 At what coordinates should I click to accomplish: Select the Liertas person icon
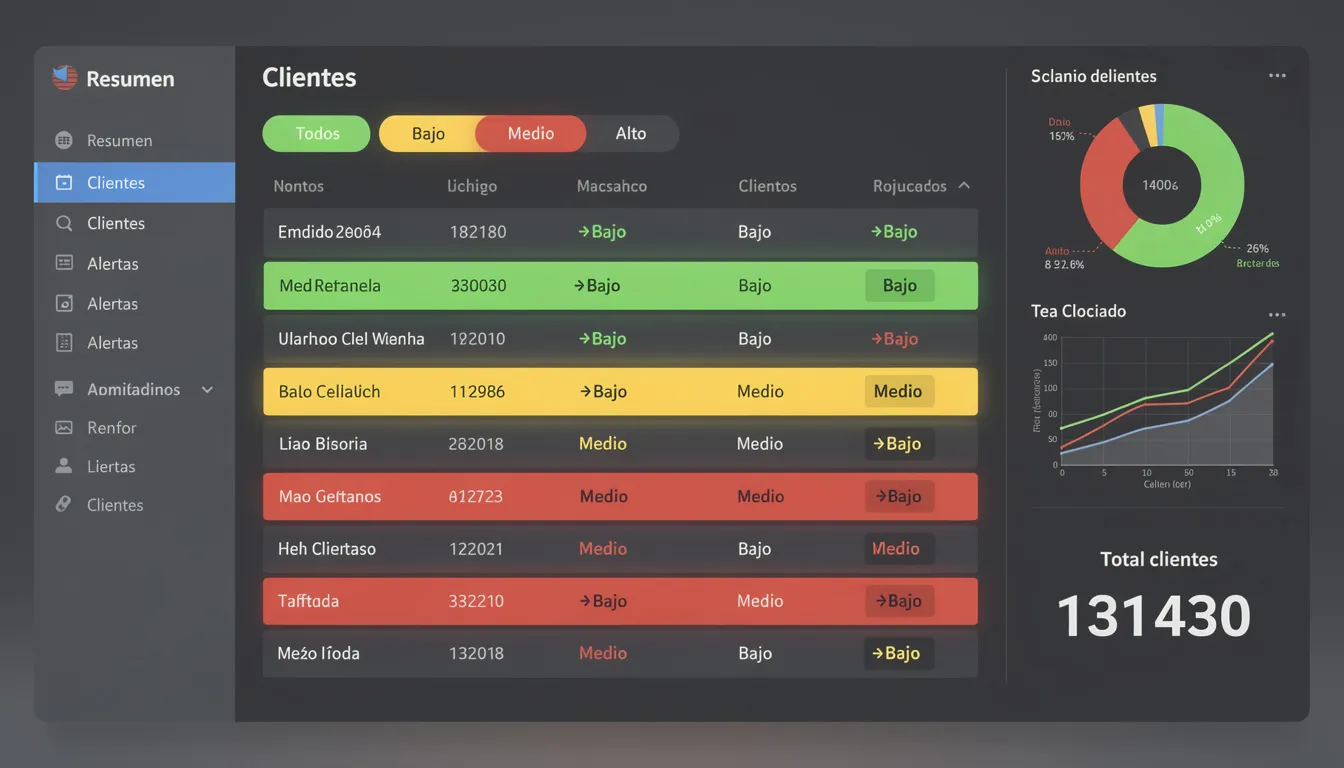pyautogui.click(x=63, y=466)
